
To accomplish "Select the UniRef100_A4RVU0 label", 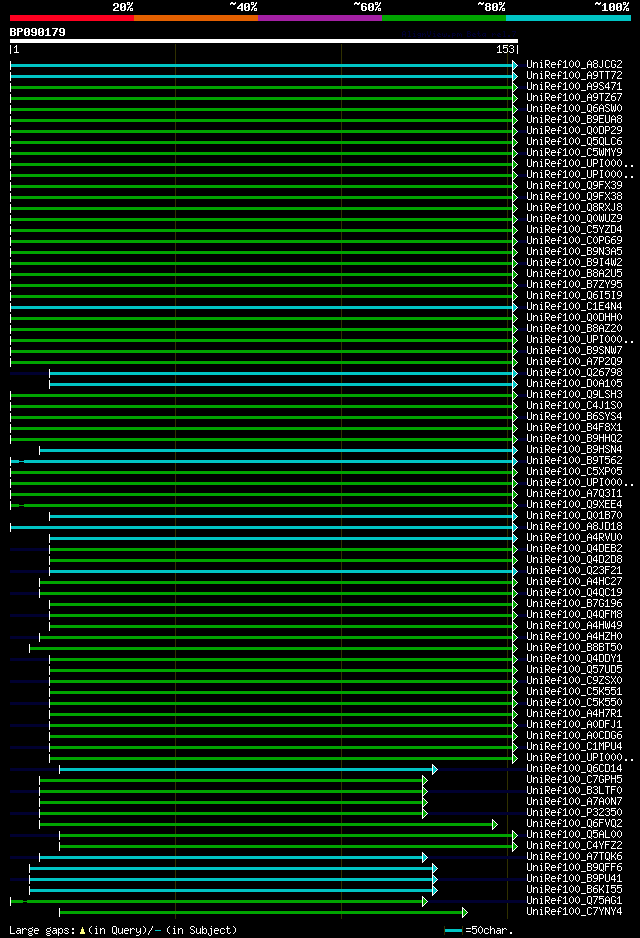I will 574,538.
